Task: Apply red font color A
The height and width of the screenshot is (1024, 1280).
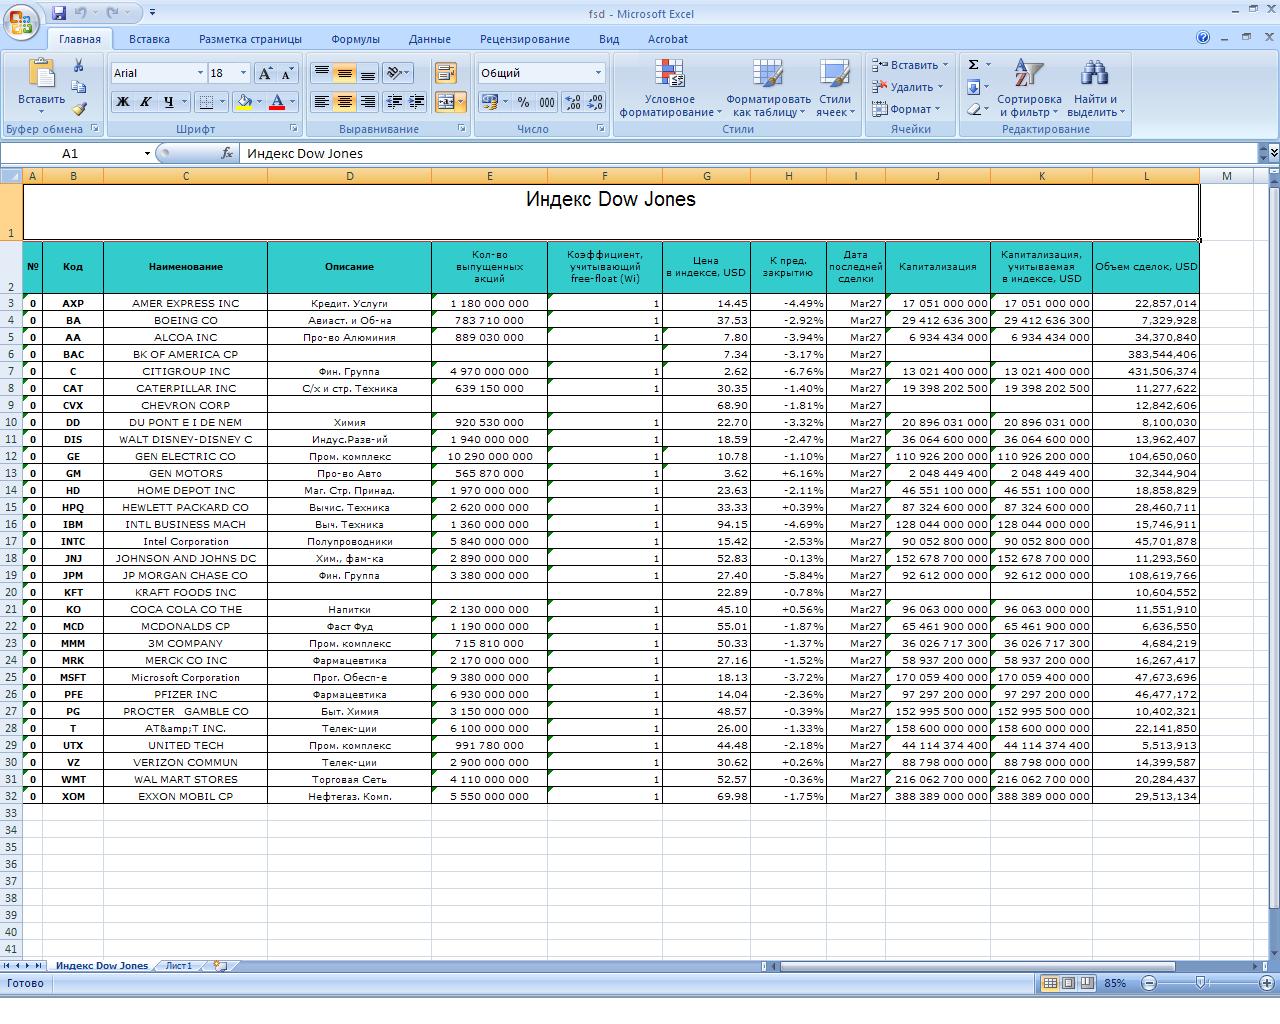Action: pyautogui.click(x=277, y=101)
